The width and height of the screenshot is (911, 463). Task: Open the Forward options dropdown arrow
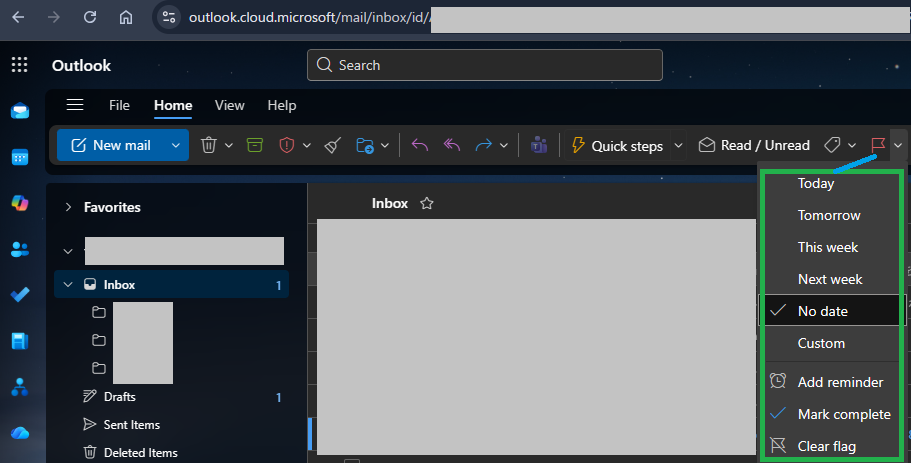(504, 145)
